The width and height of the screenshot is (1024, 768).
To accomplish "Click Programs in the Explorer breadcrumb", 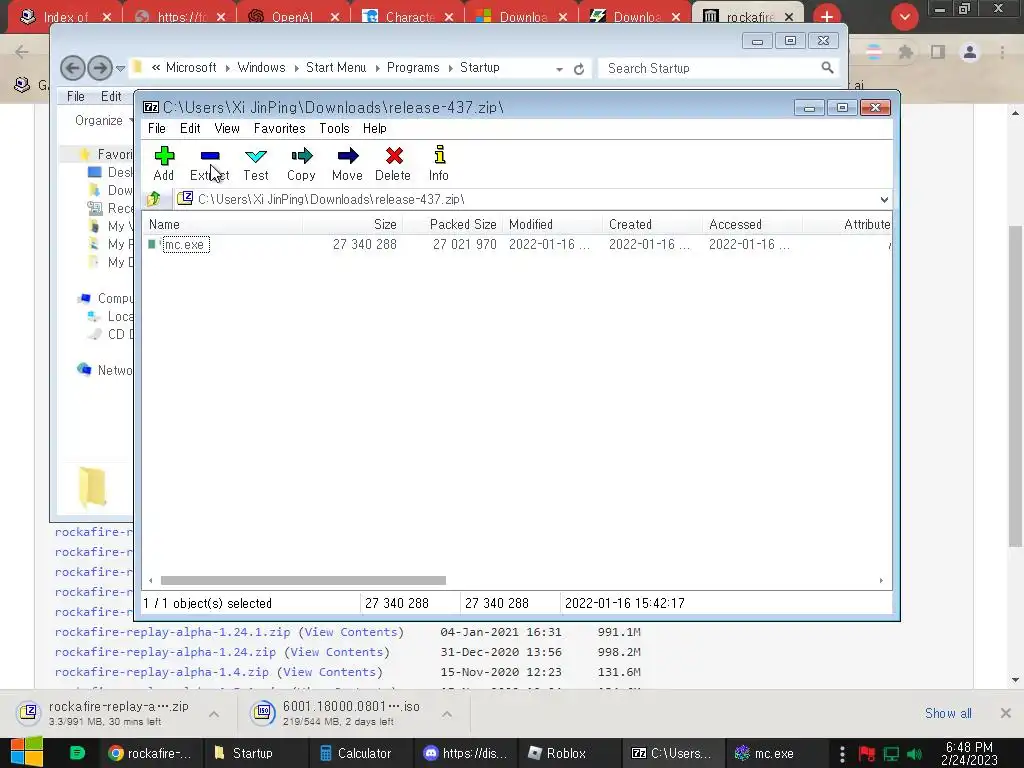I will (413, 68).
